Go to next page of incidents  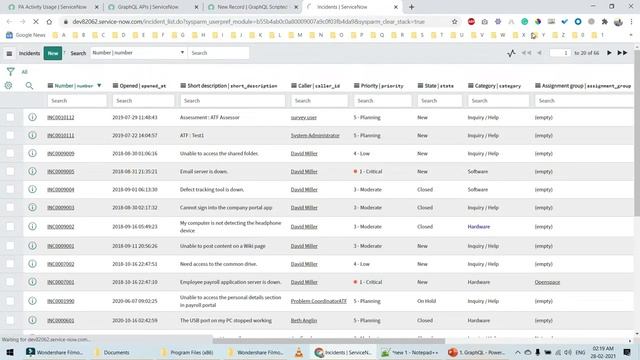(609, 53)
